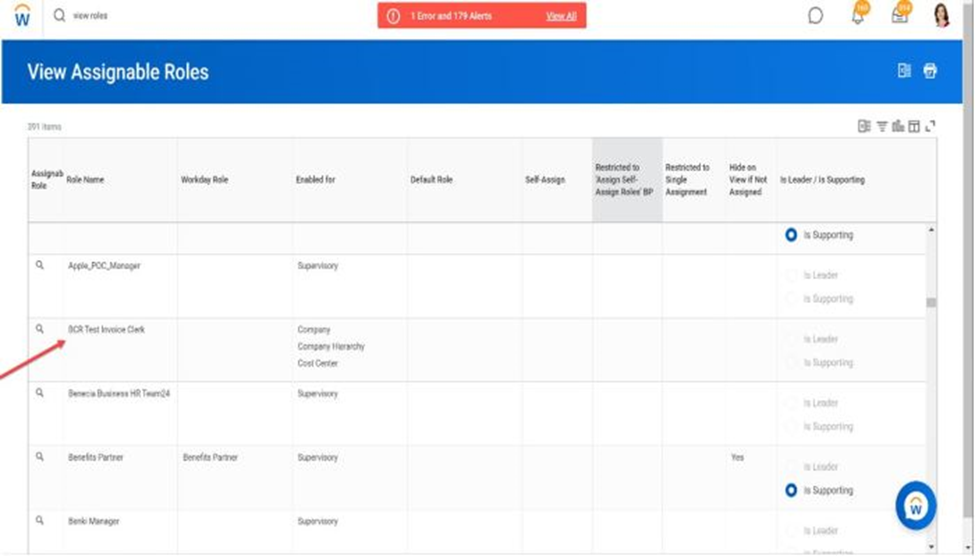
Task: Select Is Supporting for BCR Test Invoice Clerk
Action: coord(791,363)
